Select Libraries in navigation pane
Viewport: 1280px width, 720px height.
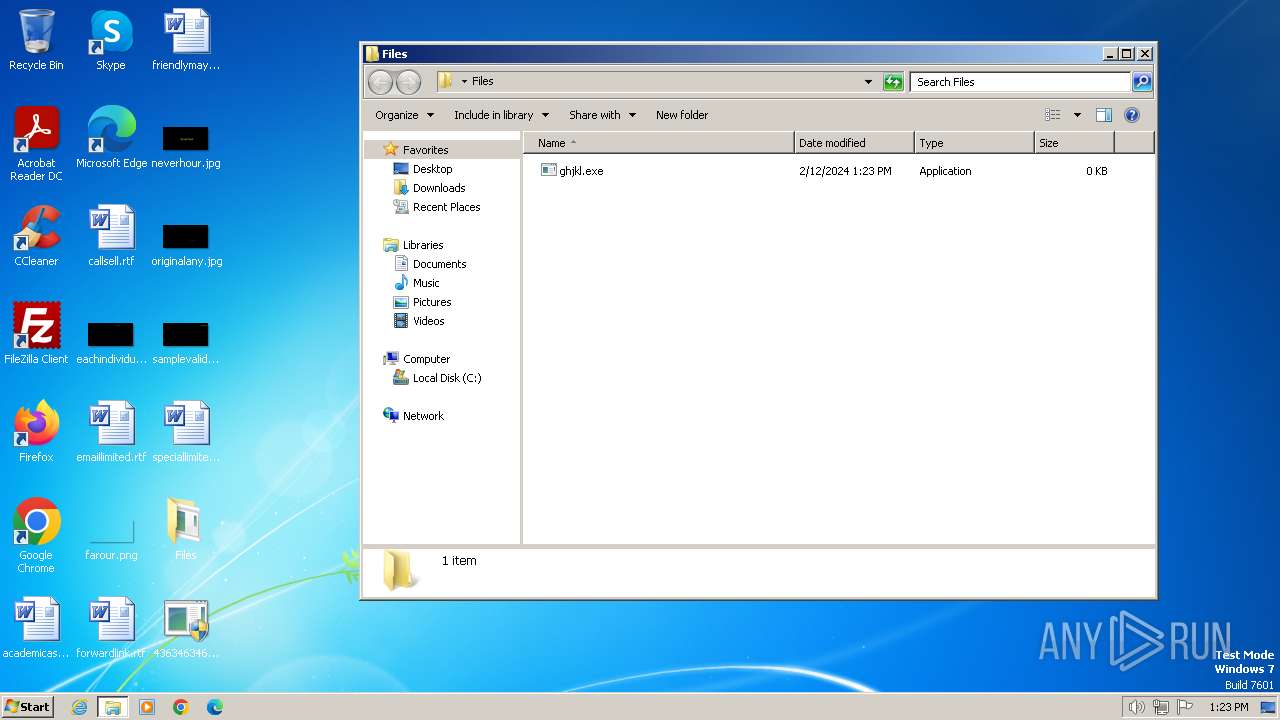coord(423,245)
